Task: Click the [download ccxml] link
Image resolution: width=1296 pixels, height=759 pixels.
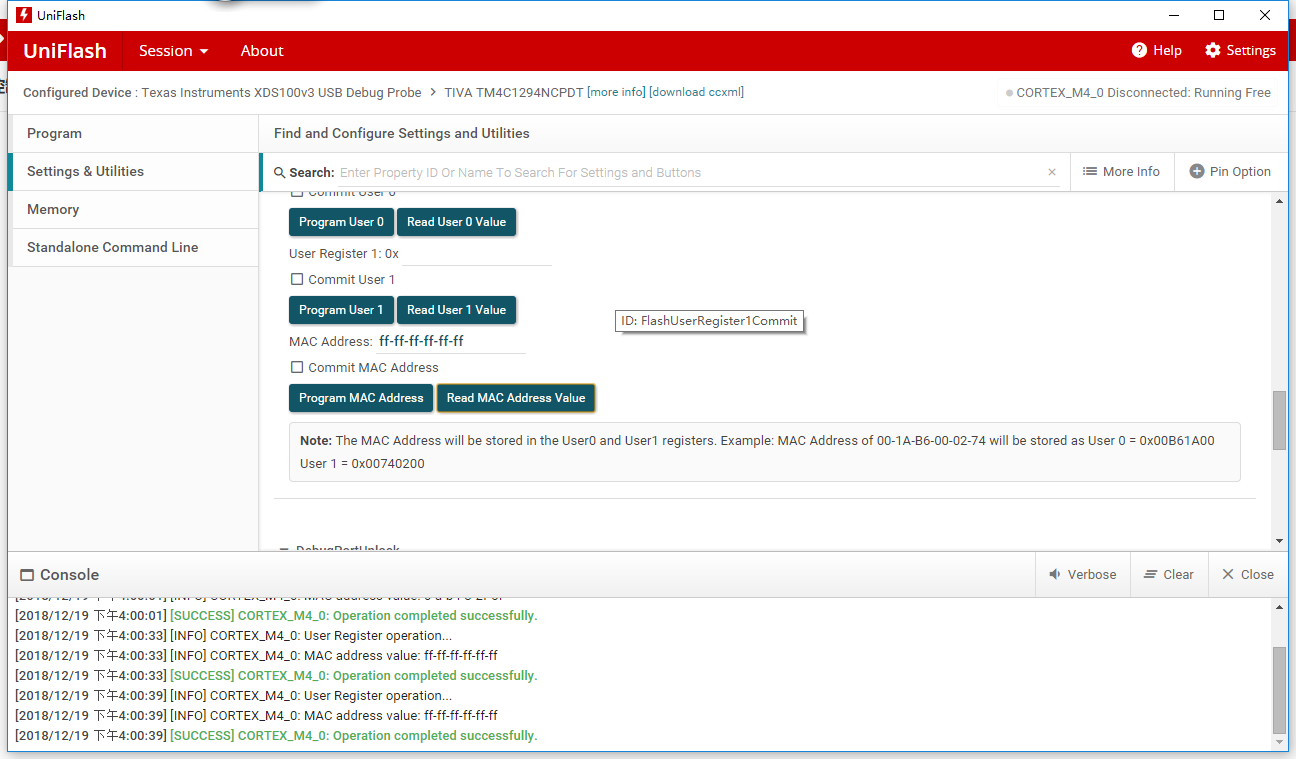Action: click(697, 92)
